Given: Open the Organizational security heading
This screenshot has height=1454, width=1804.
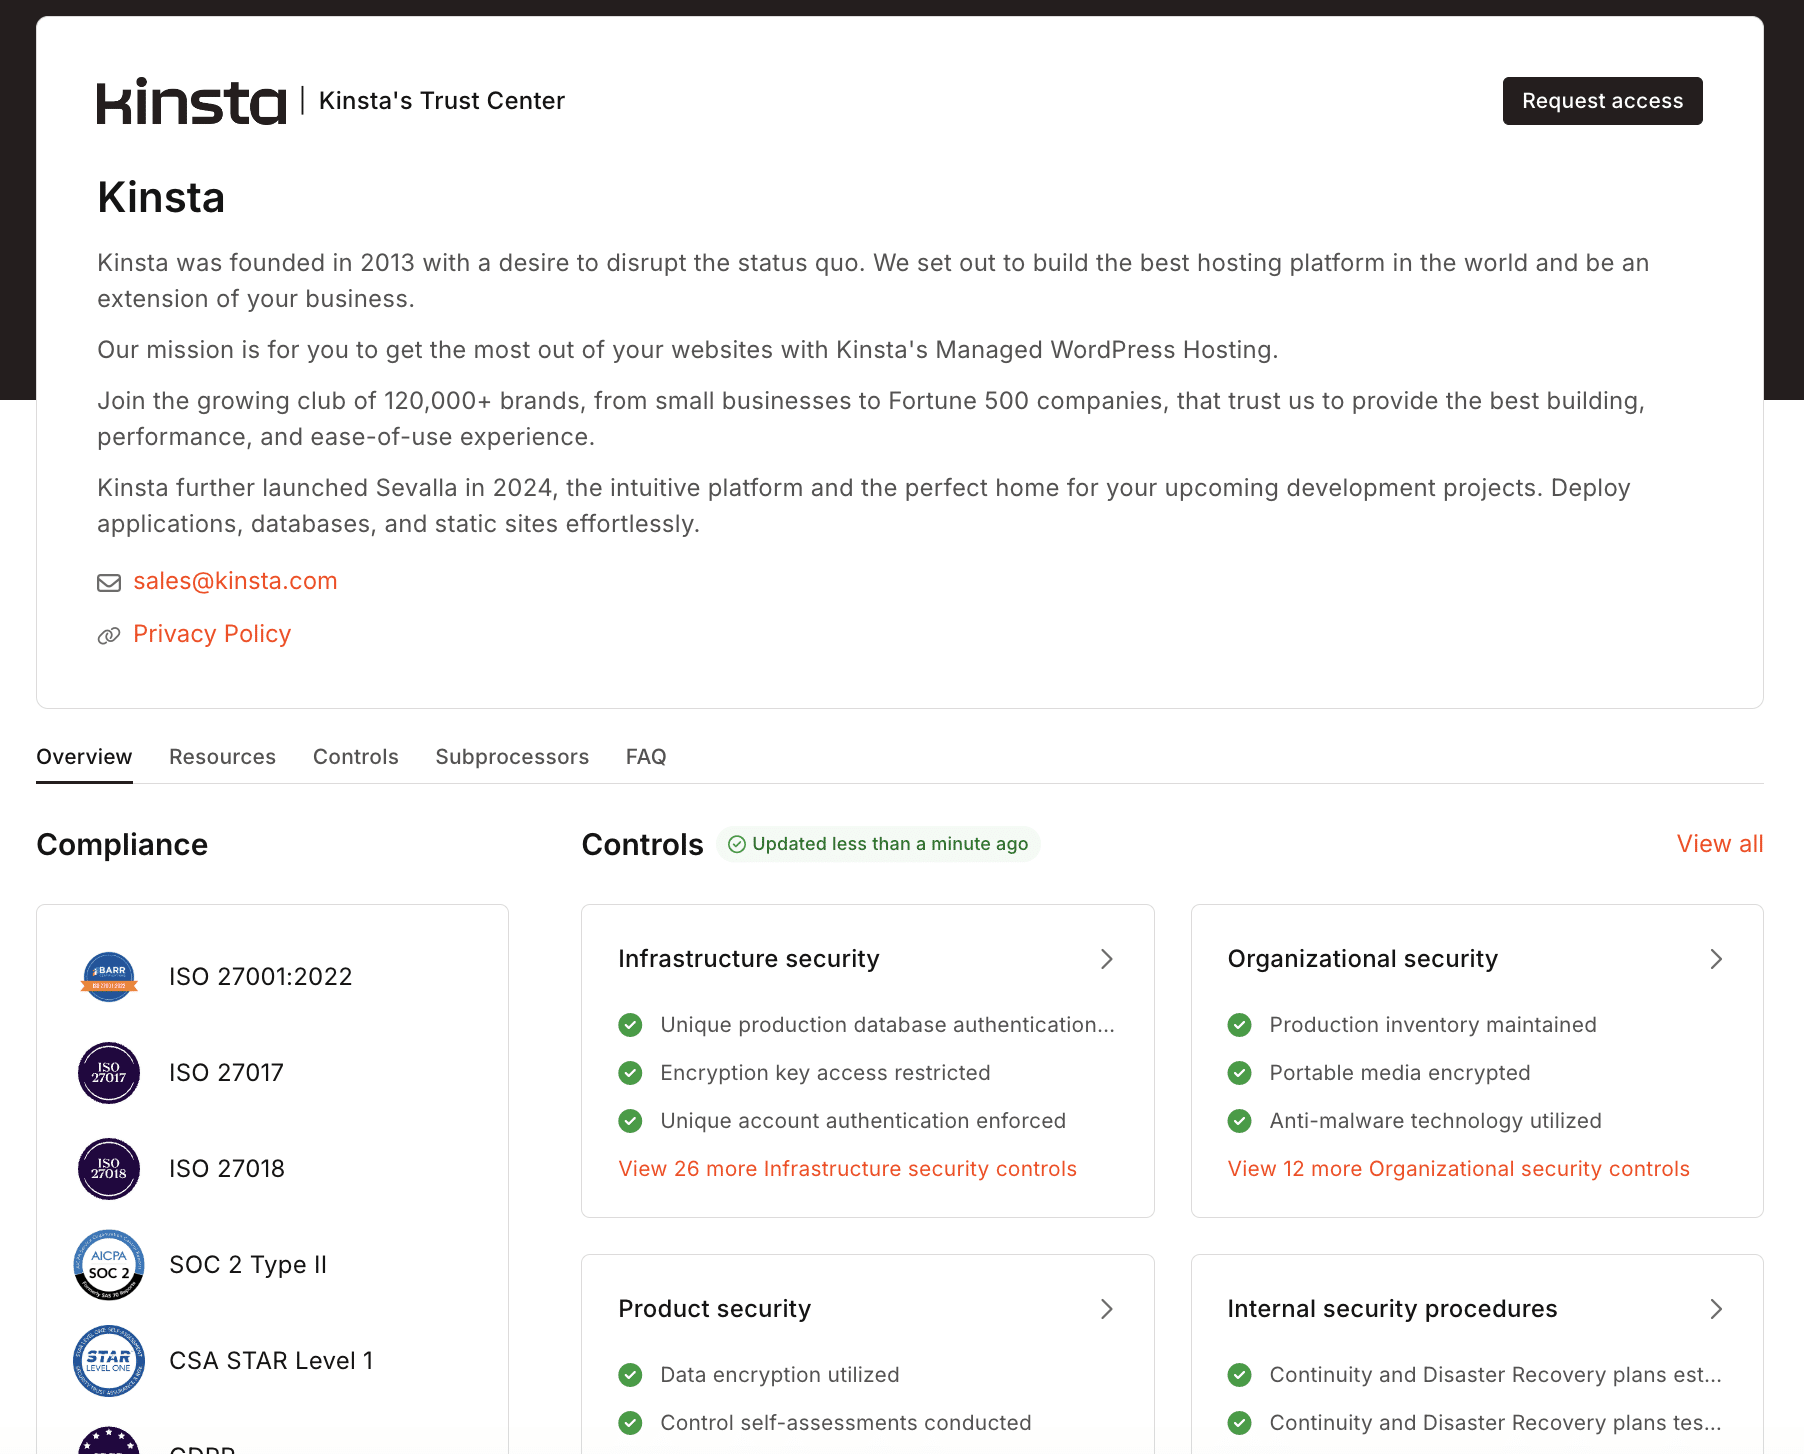Looking at the screenshot, I should tap(1363, 959).
